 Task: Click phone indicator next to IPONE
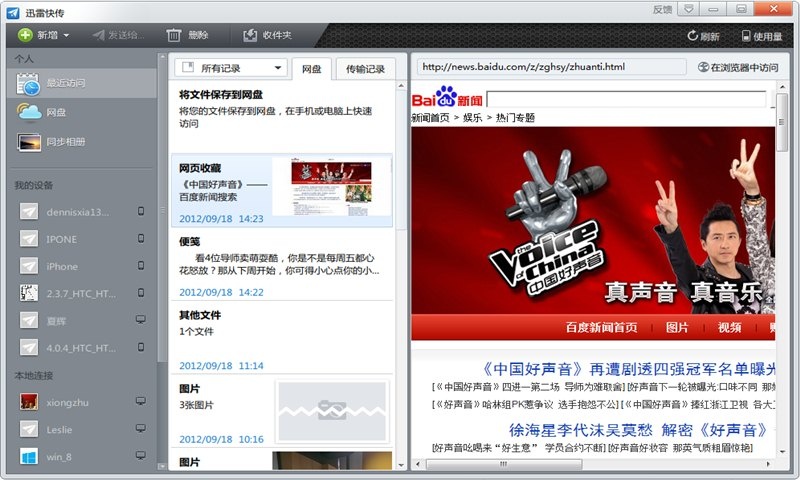click(141, 238)
